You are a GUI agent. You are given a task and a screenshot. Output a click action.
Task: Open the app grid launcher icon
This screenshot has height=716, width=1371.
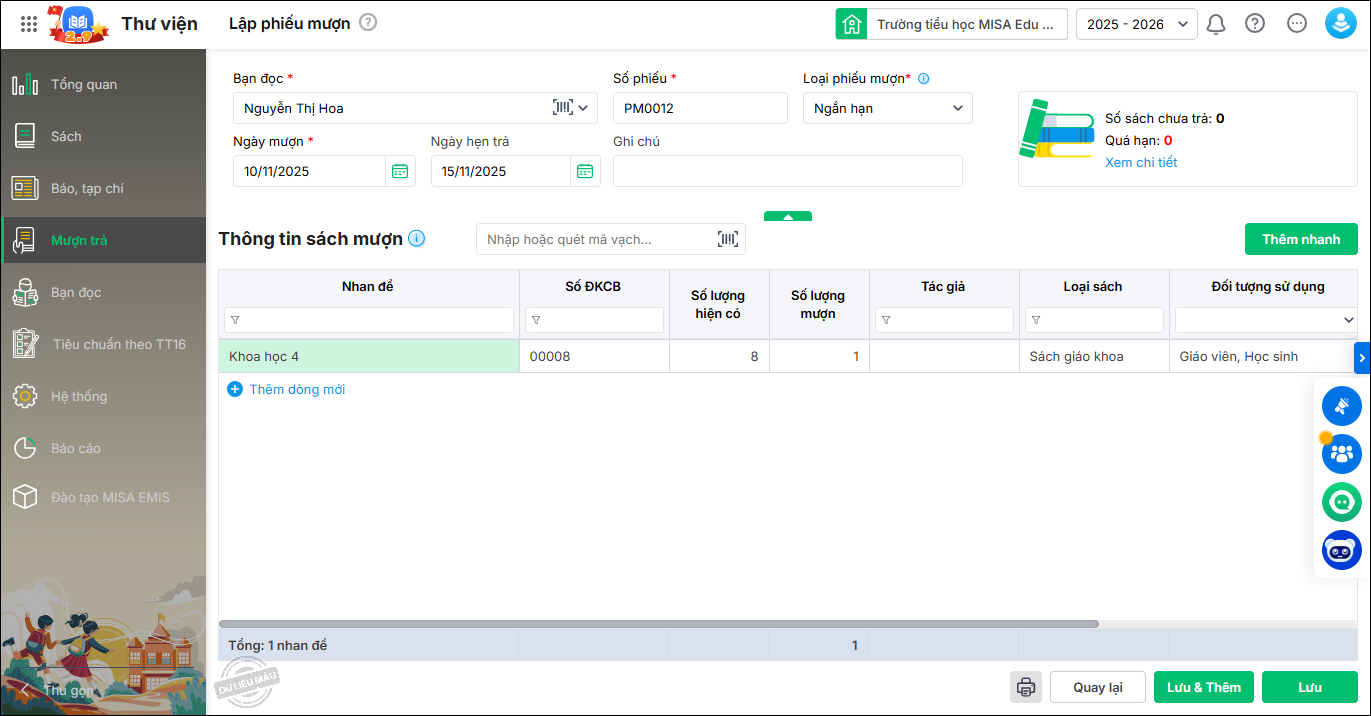click(x=29, y=24)
